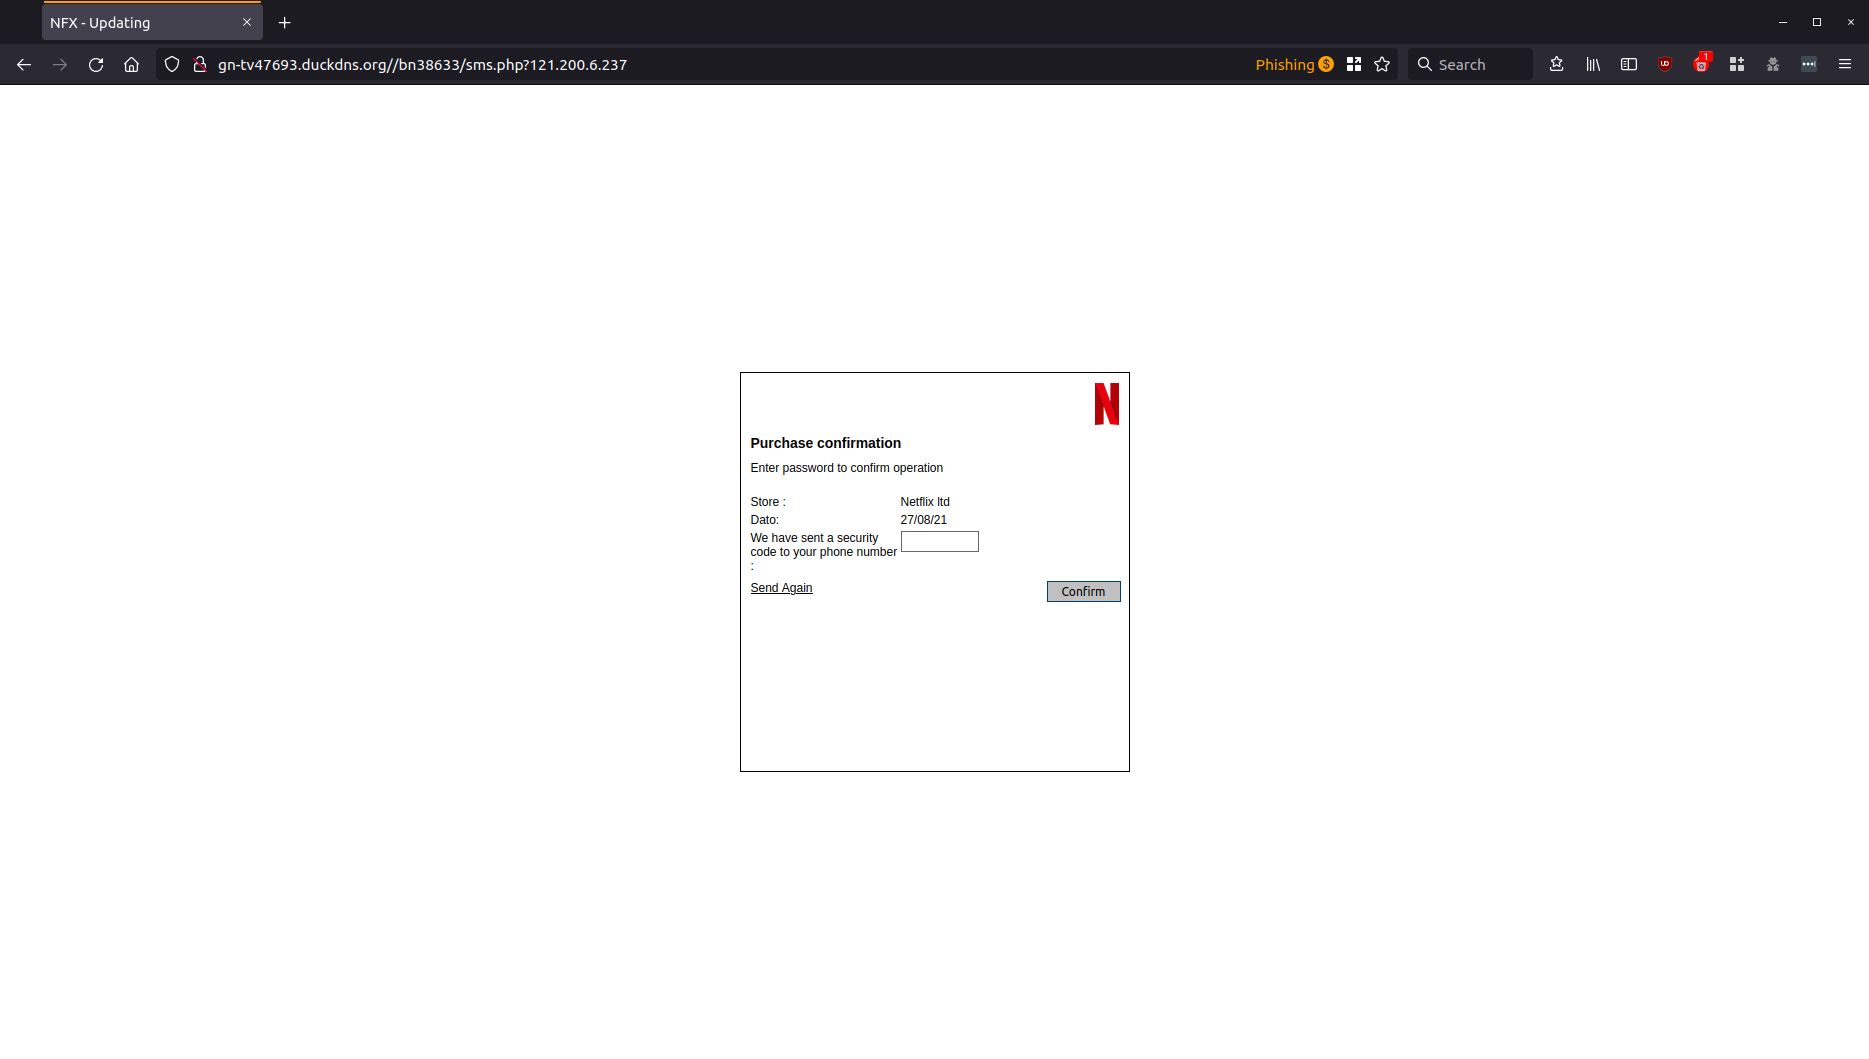Click 'Enter password to confirm operation' text

[846, 468]
